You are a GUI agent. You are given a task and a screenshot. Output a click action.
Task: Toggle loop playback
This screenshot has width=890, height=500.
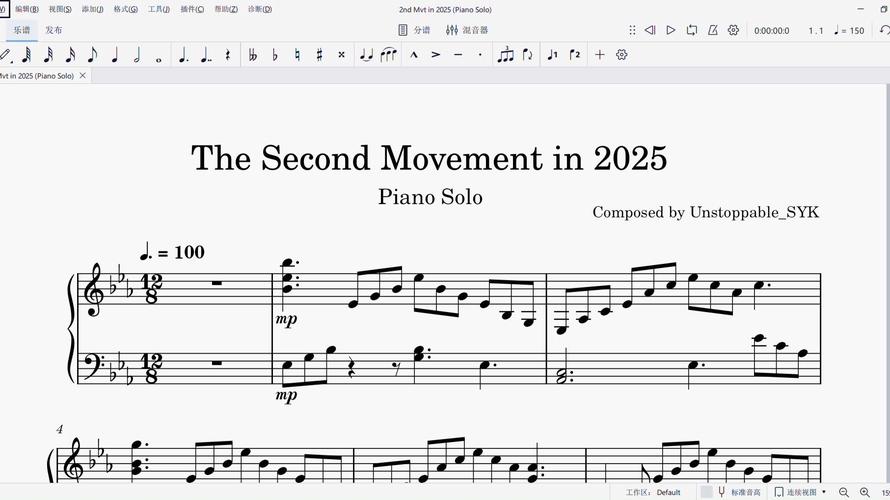click(692, 30)
